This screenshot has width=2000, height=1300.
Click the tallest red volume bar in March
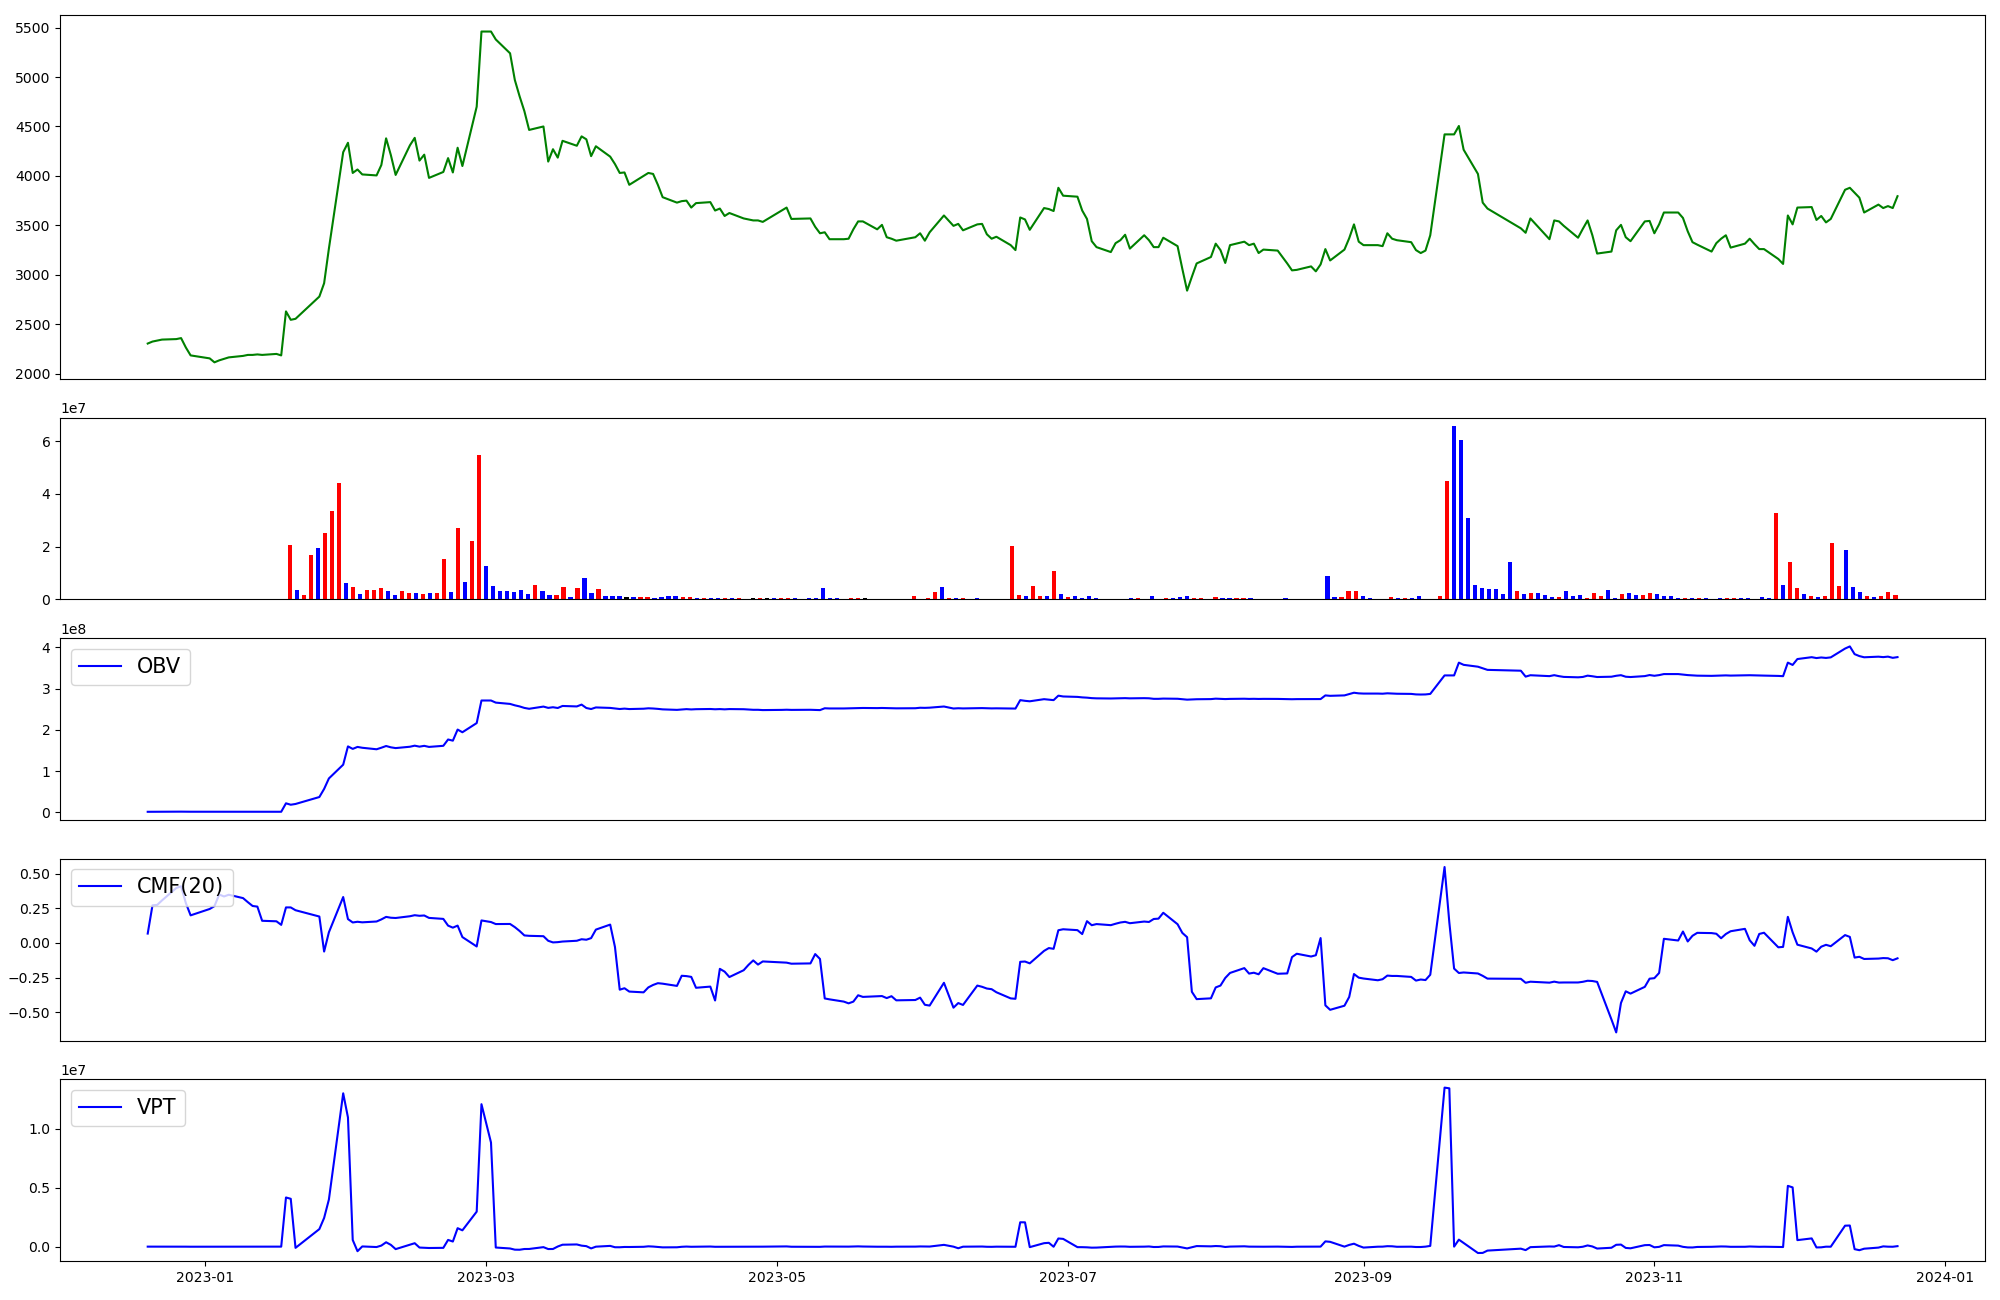pyautogui.click(x=479, y=526)
